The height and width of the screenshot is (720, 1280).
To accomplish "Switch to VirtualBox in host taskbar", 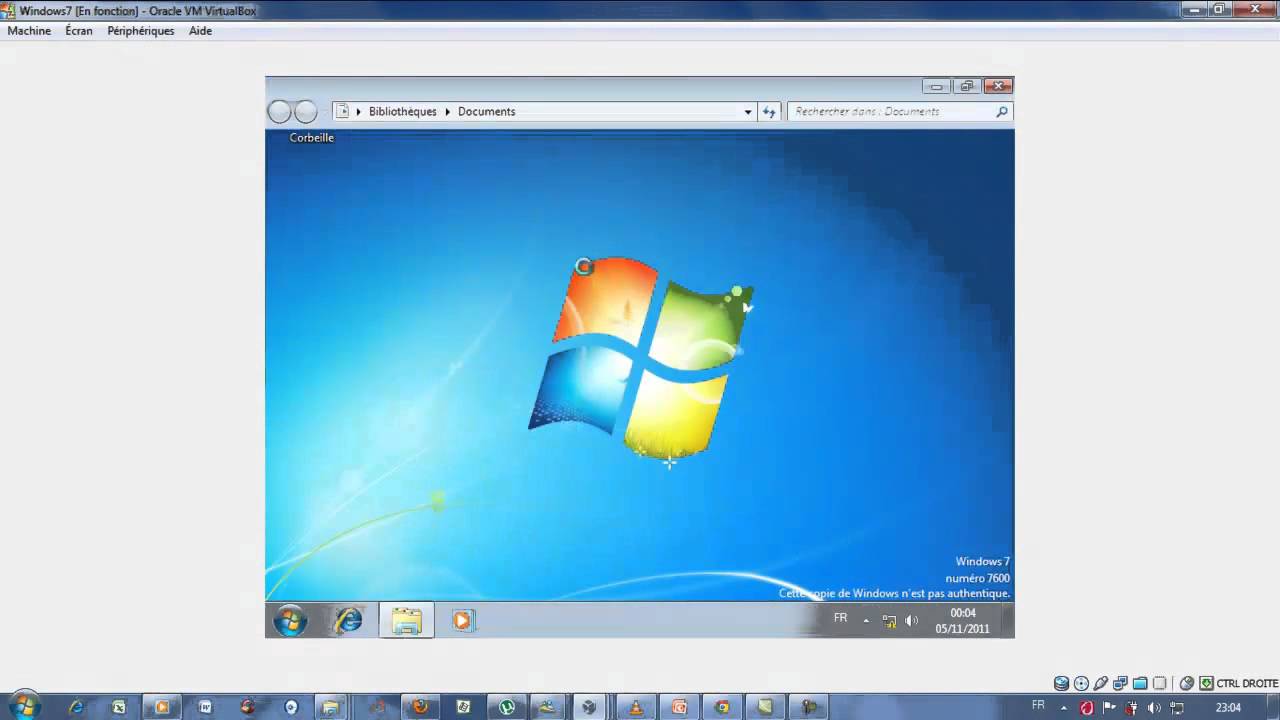I will tap(589, 707).
